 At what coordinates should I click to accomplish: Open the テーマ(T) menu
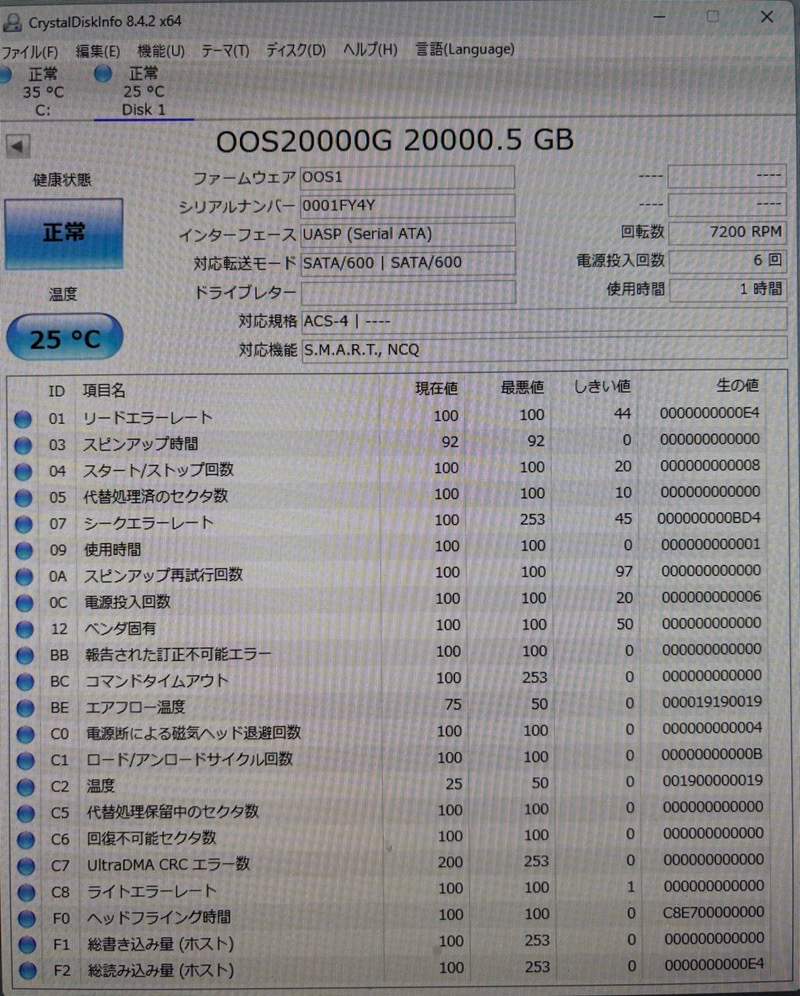(x=225, y=50)
